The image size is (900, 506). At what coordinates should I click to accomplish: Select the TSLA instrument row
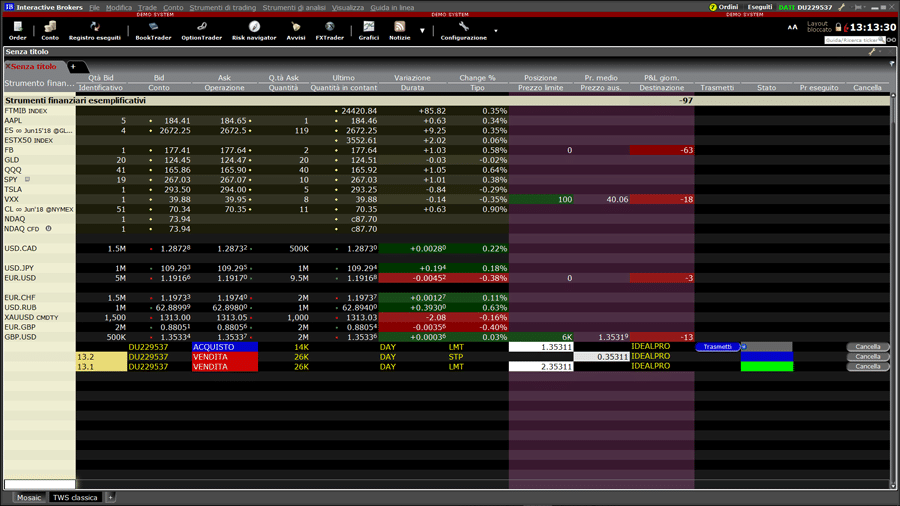pyautogui.click(x=447, y=189)
